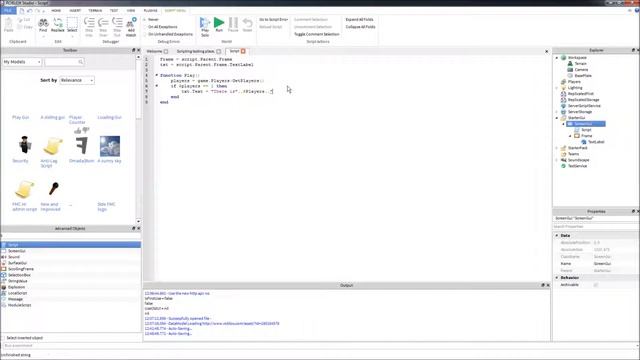Close the Scripting testing place tab
This screenshot has width=640, height=360.
pos(218,51)
